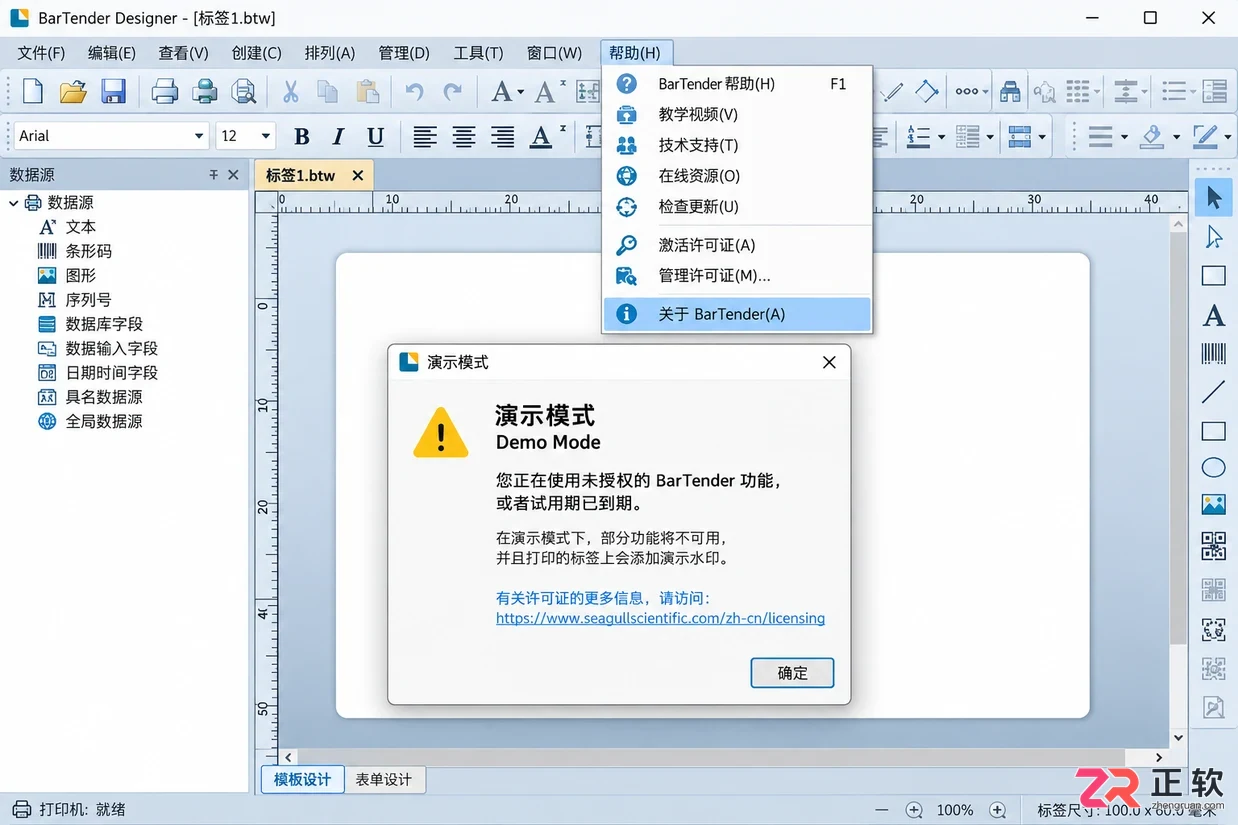Switch to 表单设计 tab

[384, 780]
